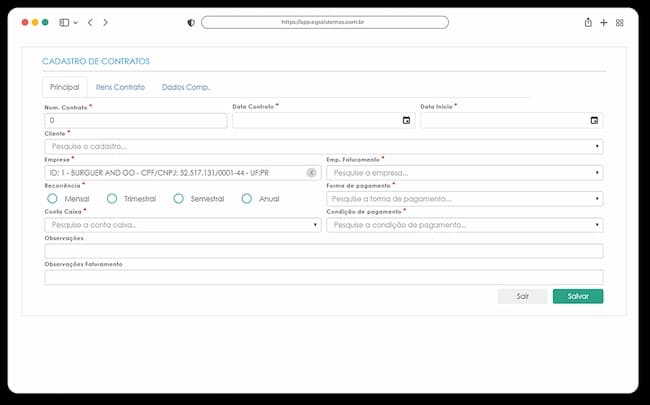Open the Data Início calendar picker icon

pos(594,120)
